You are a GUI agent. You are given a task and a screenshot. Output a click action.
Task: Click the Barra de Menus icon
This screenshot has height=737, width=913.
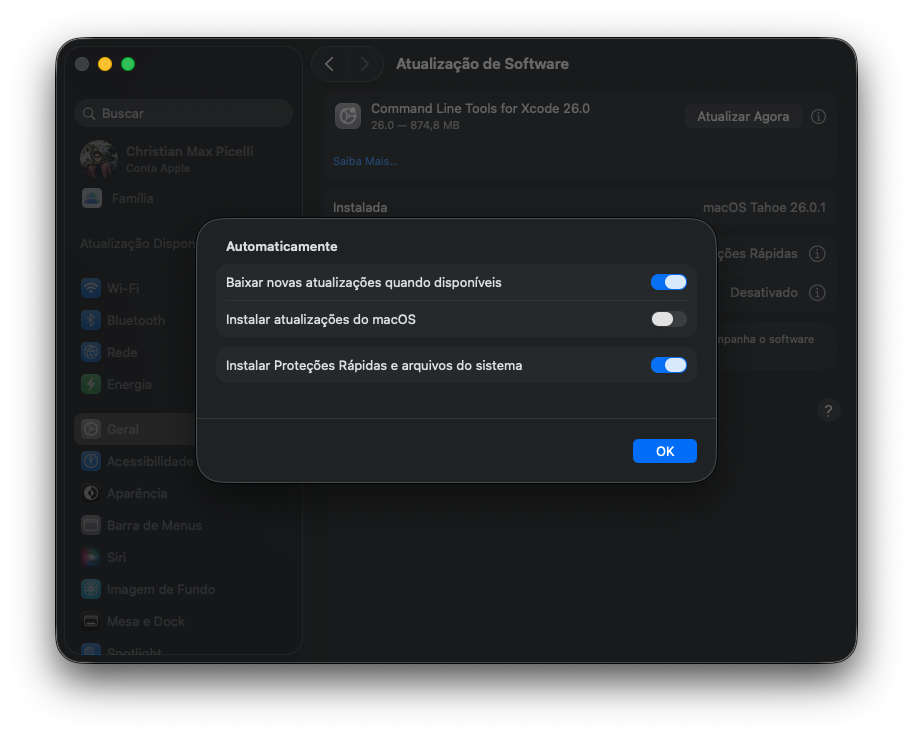pyautogui.click(x=91, y=525)
